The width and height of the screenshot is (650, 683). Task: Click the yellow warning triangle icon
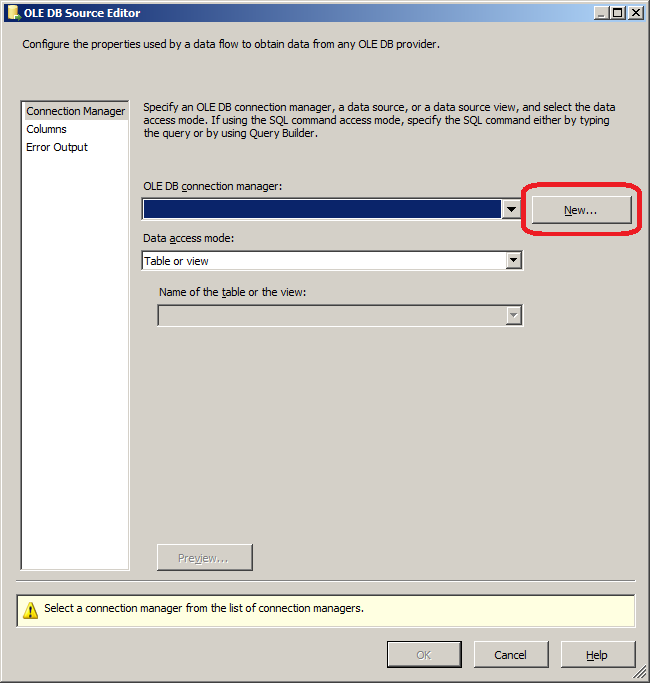(x=30, y=609)
